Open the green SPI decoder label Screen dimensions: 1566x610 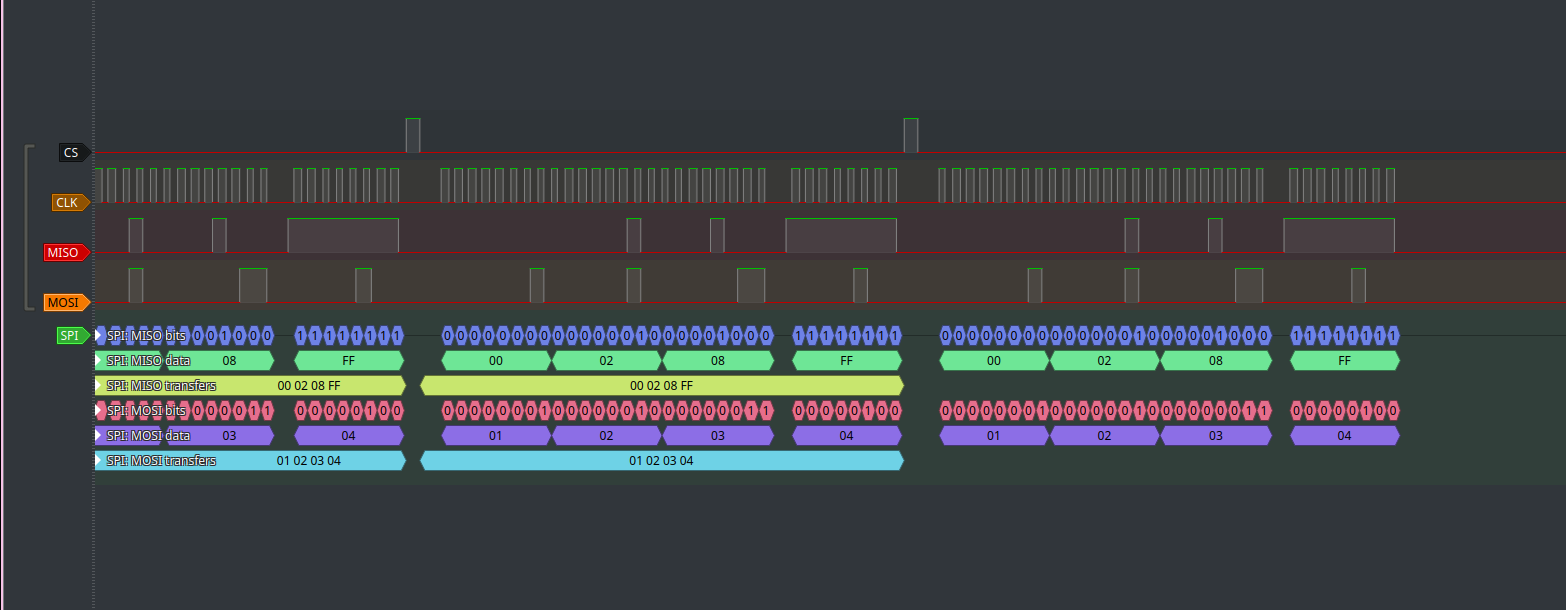[71, 336]
